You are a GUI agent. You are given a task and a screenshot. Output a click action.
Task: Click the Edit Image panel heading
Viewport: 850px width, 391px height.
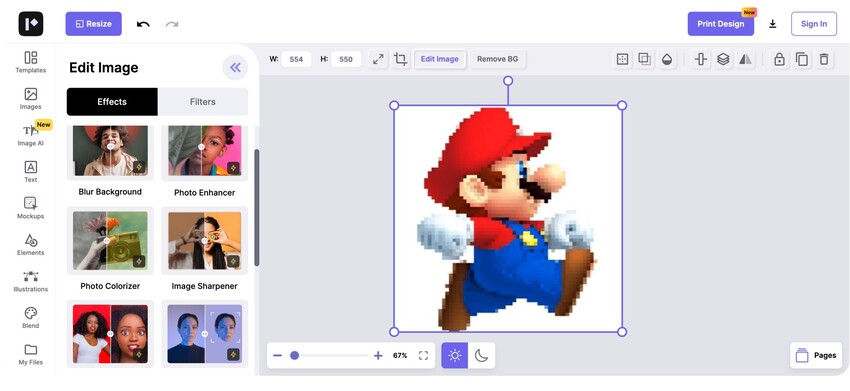[104, 68]
